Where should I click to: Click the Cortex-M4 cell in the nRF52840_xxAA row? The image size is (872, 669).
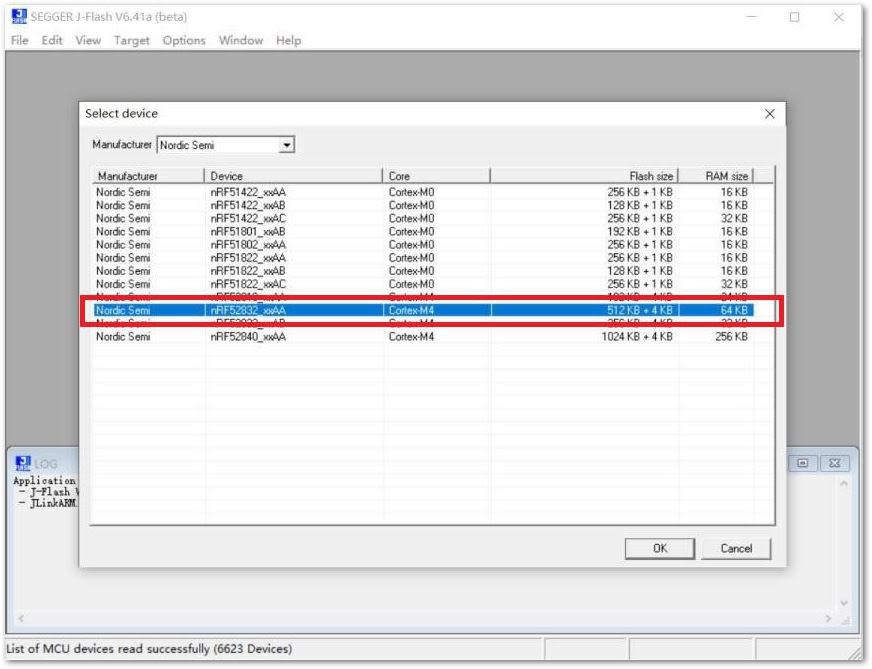click(411, 336)
